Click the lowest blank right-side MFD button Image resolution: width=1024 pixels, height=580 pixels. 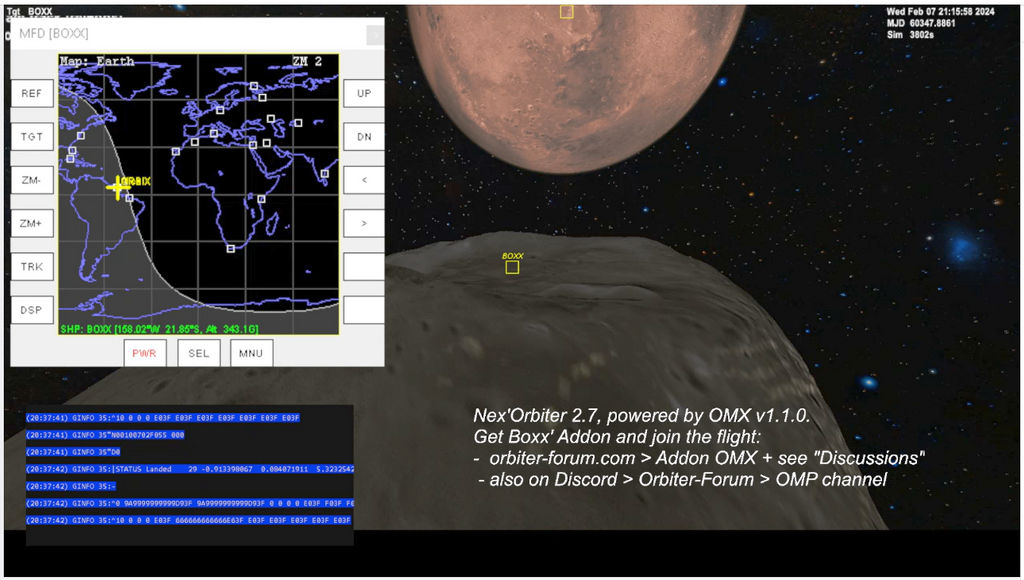click(364, 310)
